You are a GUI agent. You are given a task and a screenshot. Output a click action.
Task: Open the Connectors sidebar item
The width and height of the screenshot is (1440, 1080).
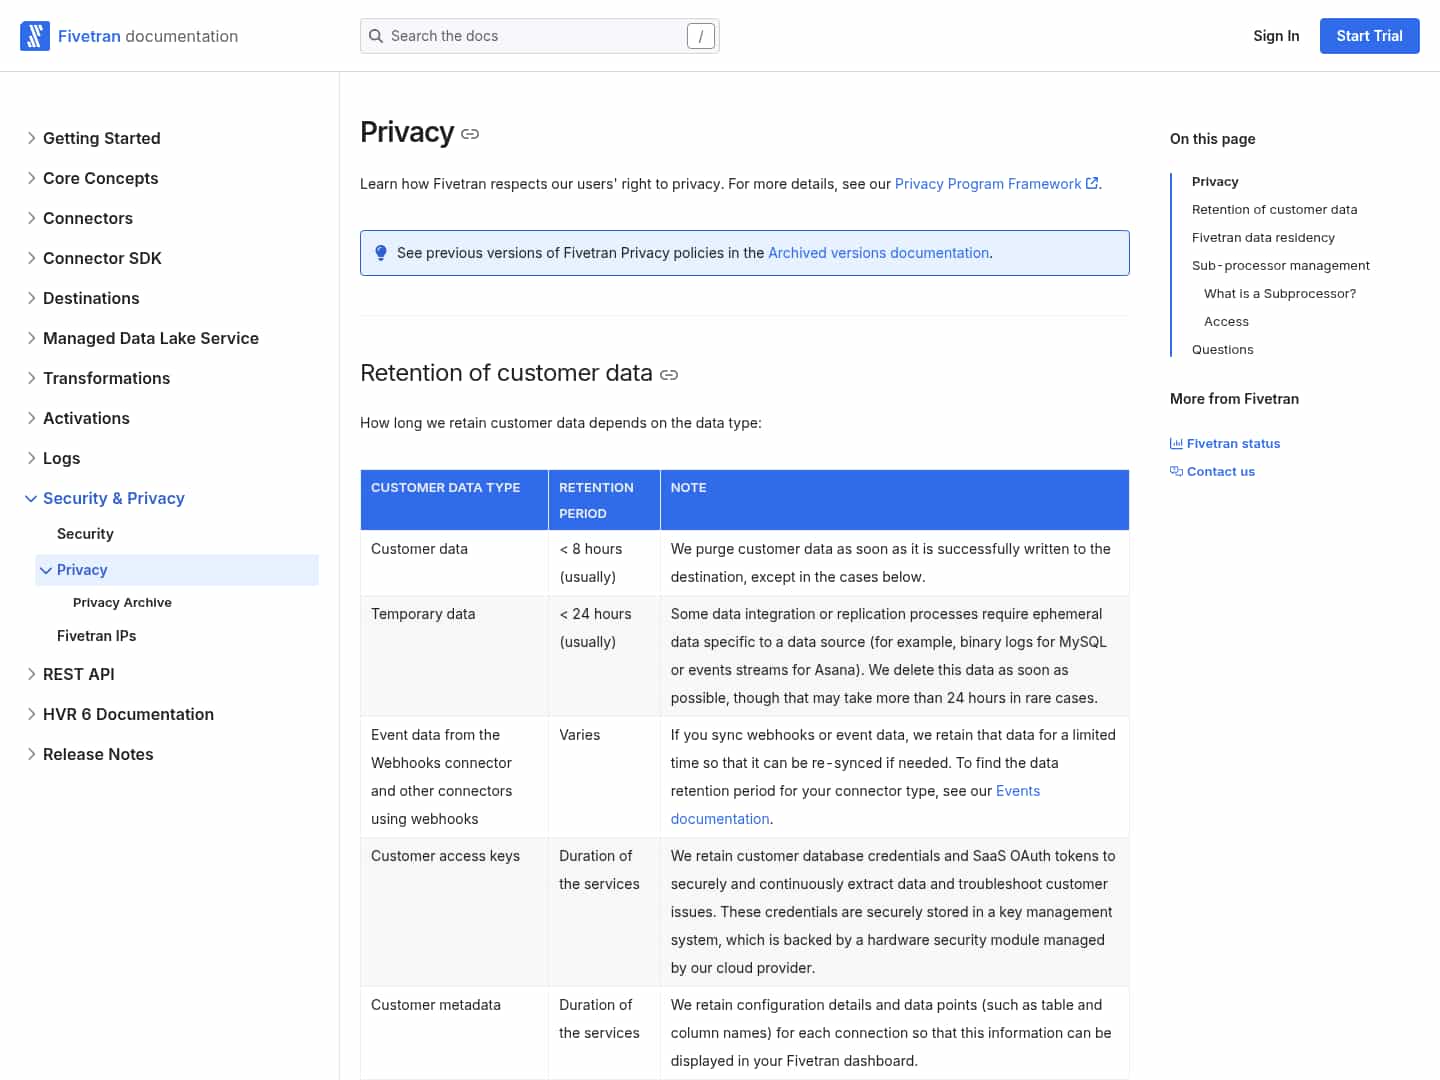coord(88,218)
